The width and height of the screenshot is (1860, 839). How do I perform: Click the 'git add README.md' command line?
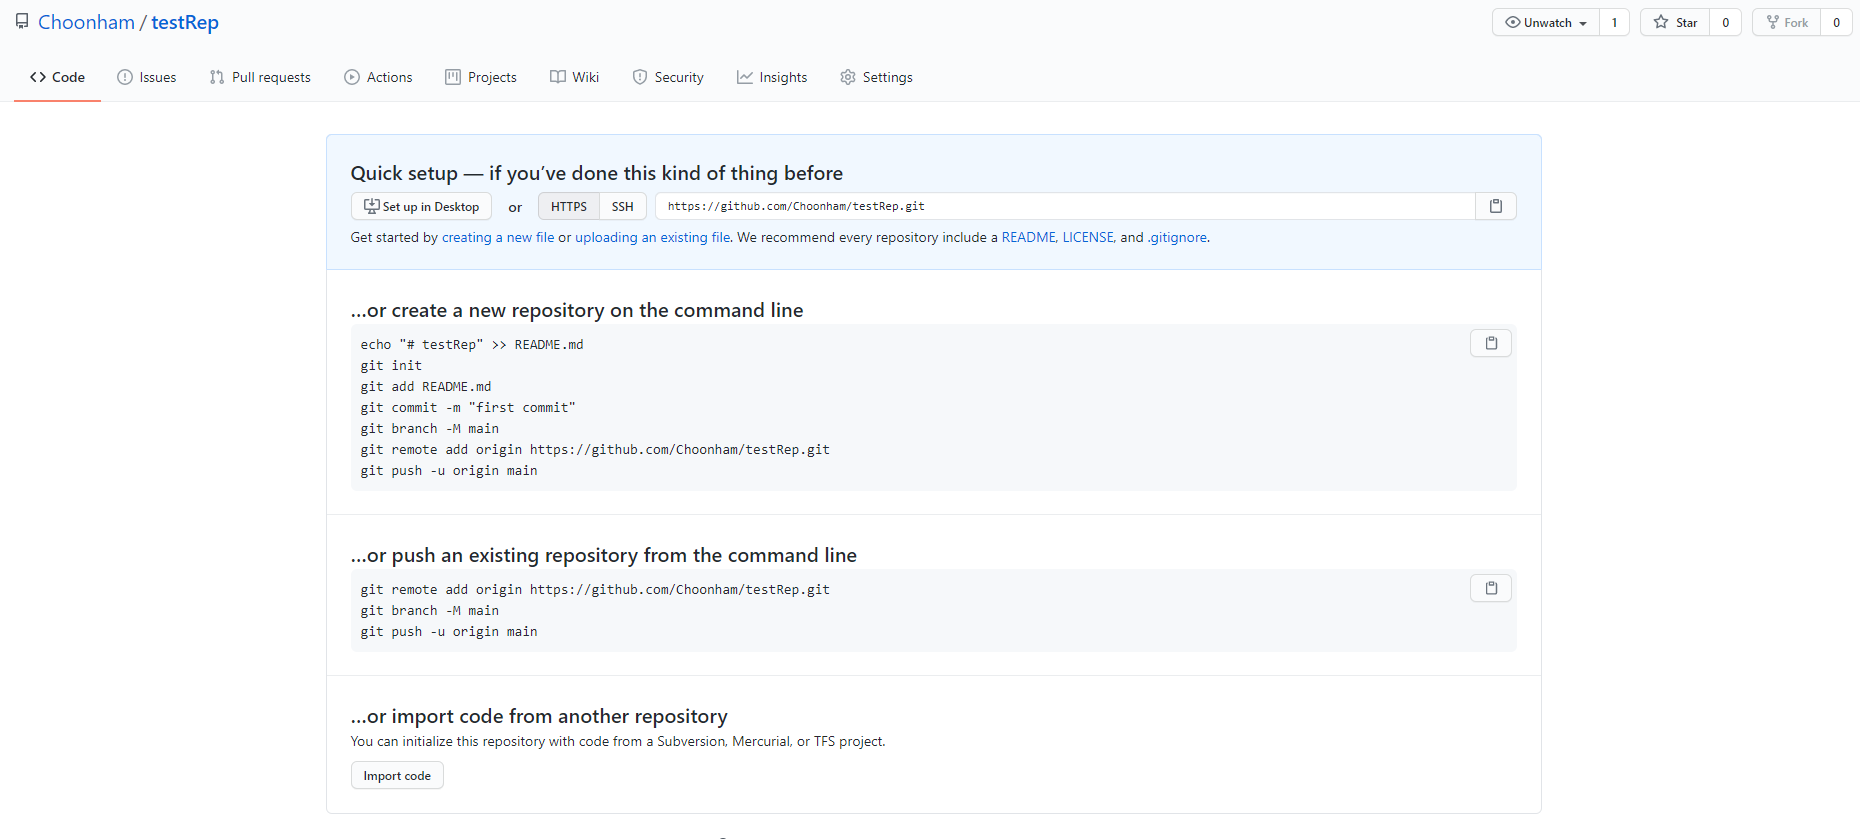[x=426, y=386]
